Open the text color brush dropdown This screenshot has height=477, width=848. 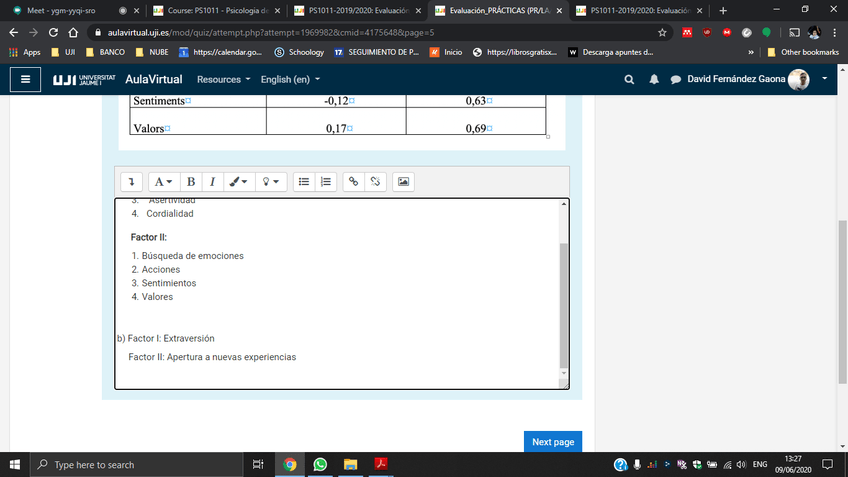click(238, 182)
